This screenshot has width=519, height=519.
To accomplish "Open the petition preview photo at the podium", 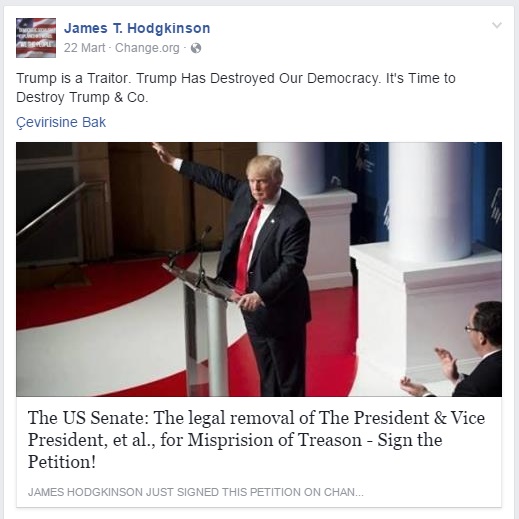I will click(x=259, y=269).
